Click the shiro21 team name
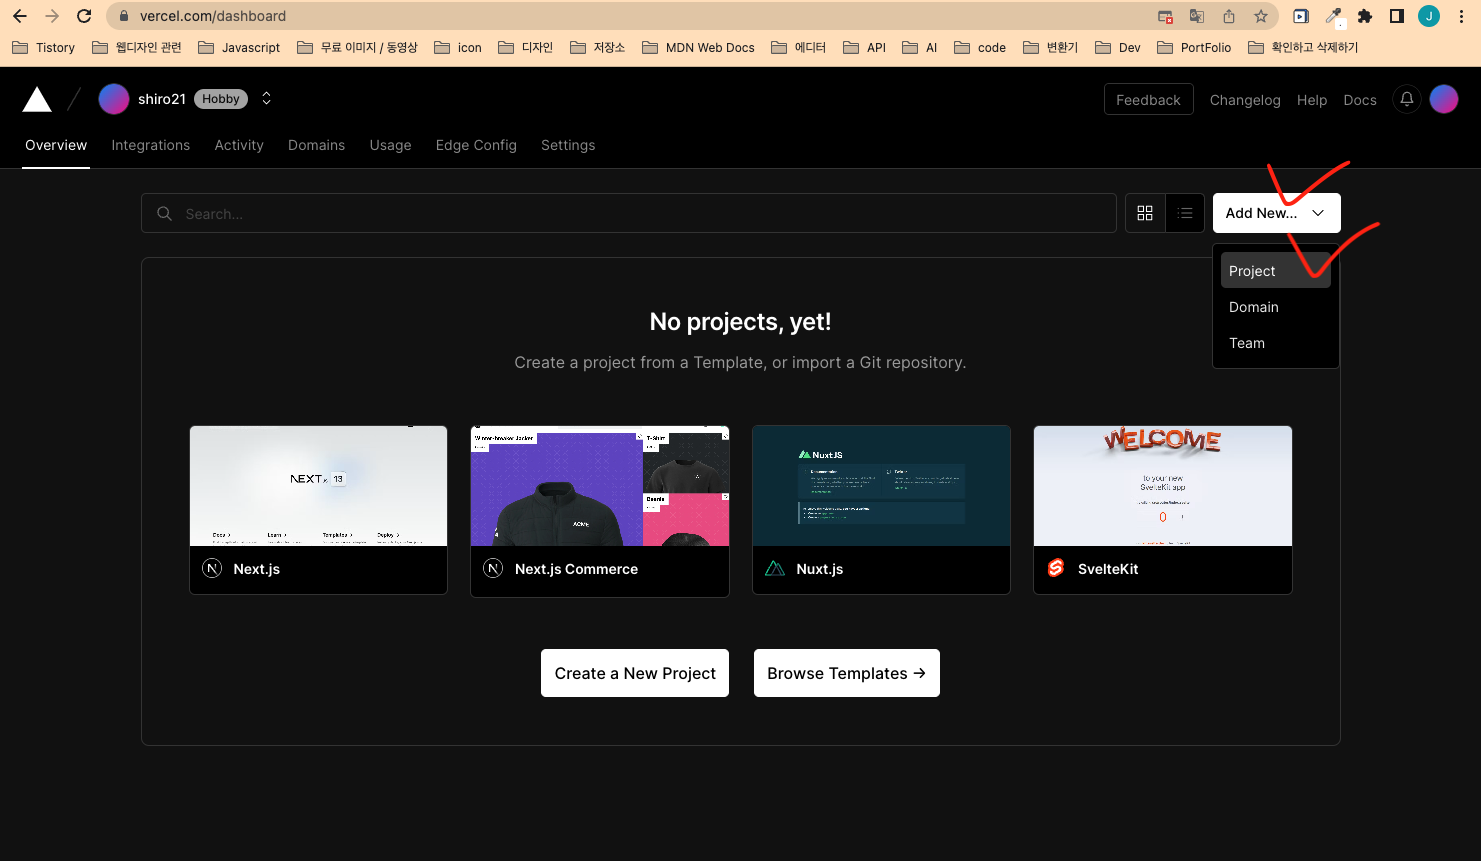The height and width of the screenshot is (861, 1481). tap(162, 99)
